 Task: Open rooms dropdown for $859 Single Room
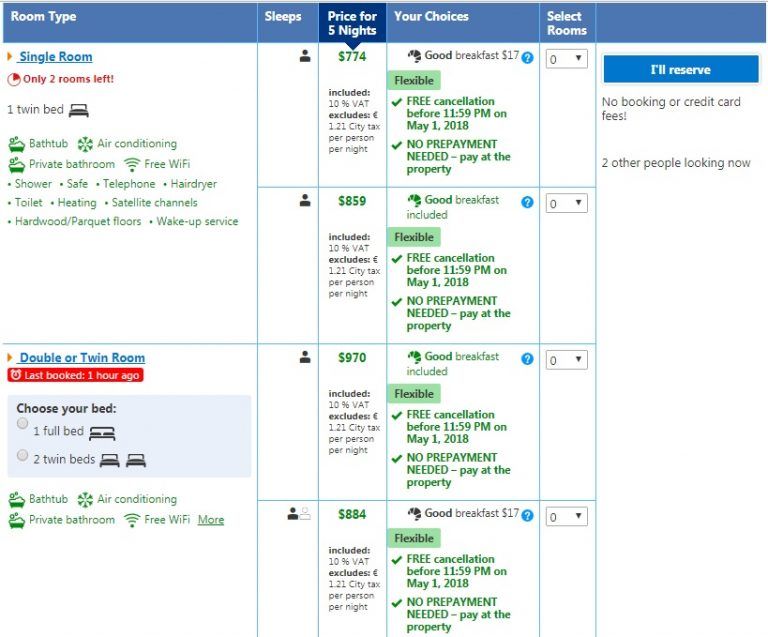(x=566, y=203)
